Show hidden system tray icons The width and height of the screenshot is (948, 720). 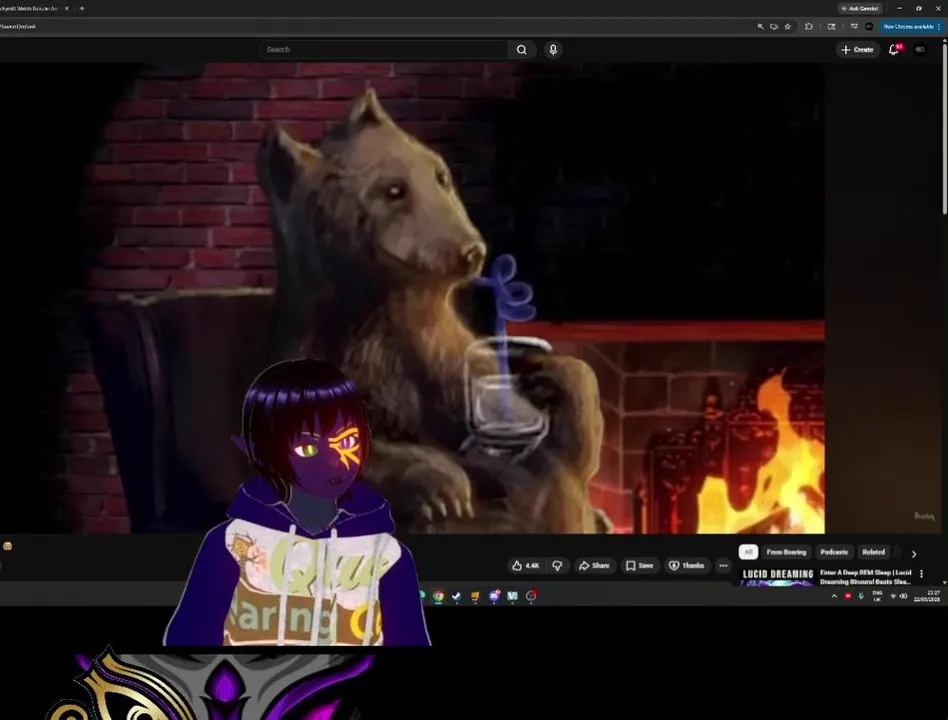(834, 596)
